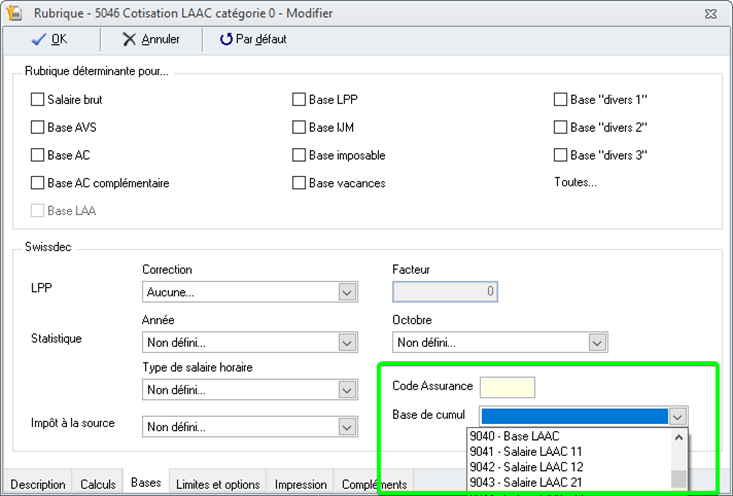Enable Base "divers 1" checkbox
Viewport: 733px width, 496px height.
[561, 100]
